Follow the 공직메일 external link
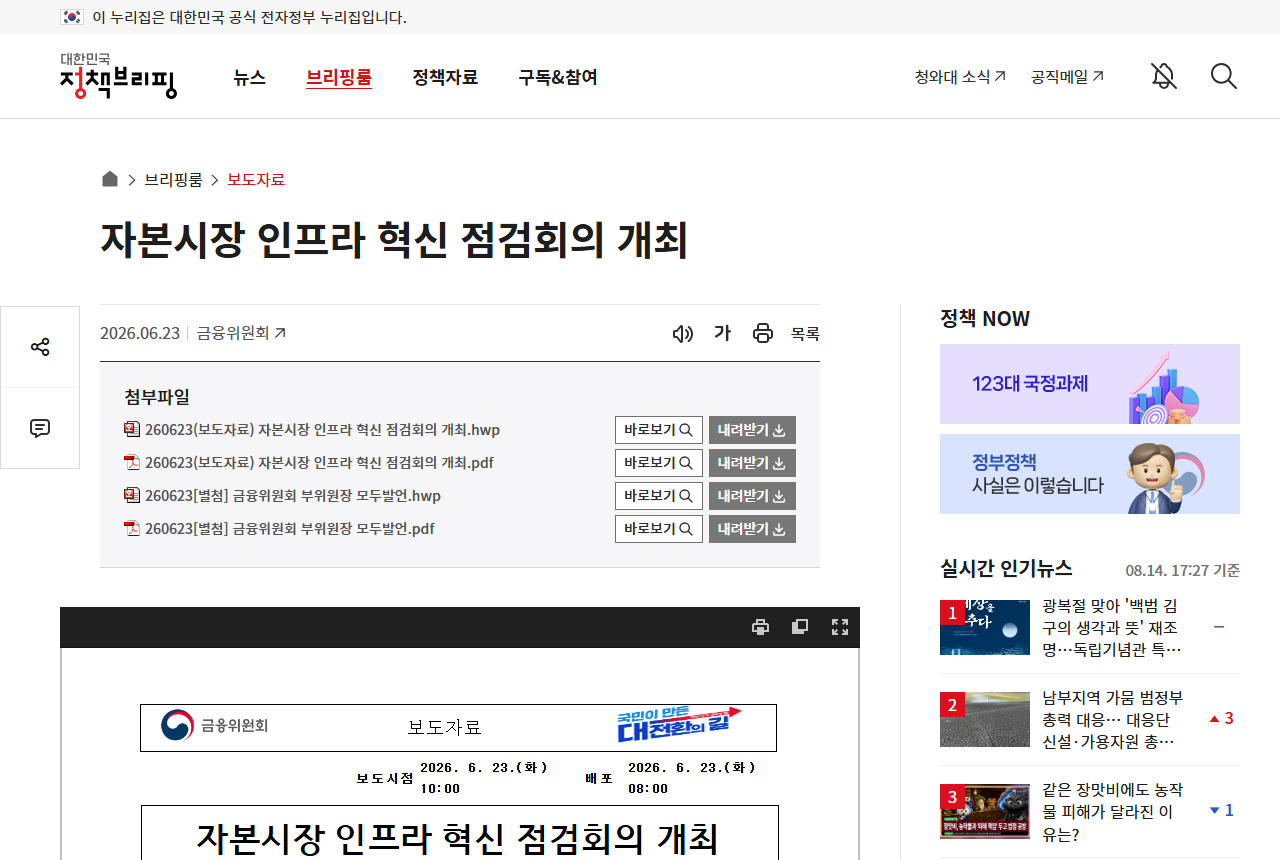The height and width of the screenshot is (860, 1280). point(1068,76)
